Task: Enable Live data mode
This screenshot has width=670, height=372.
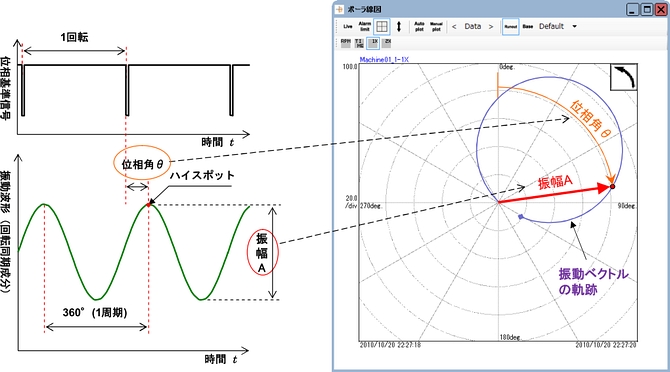Action: tap(348, 26)
